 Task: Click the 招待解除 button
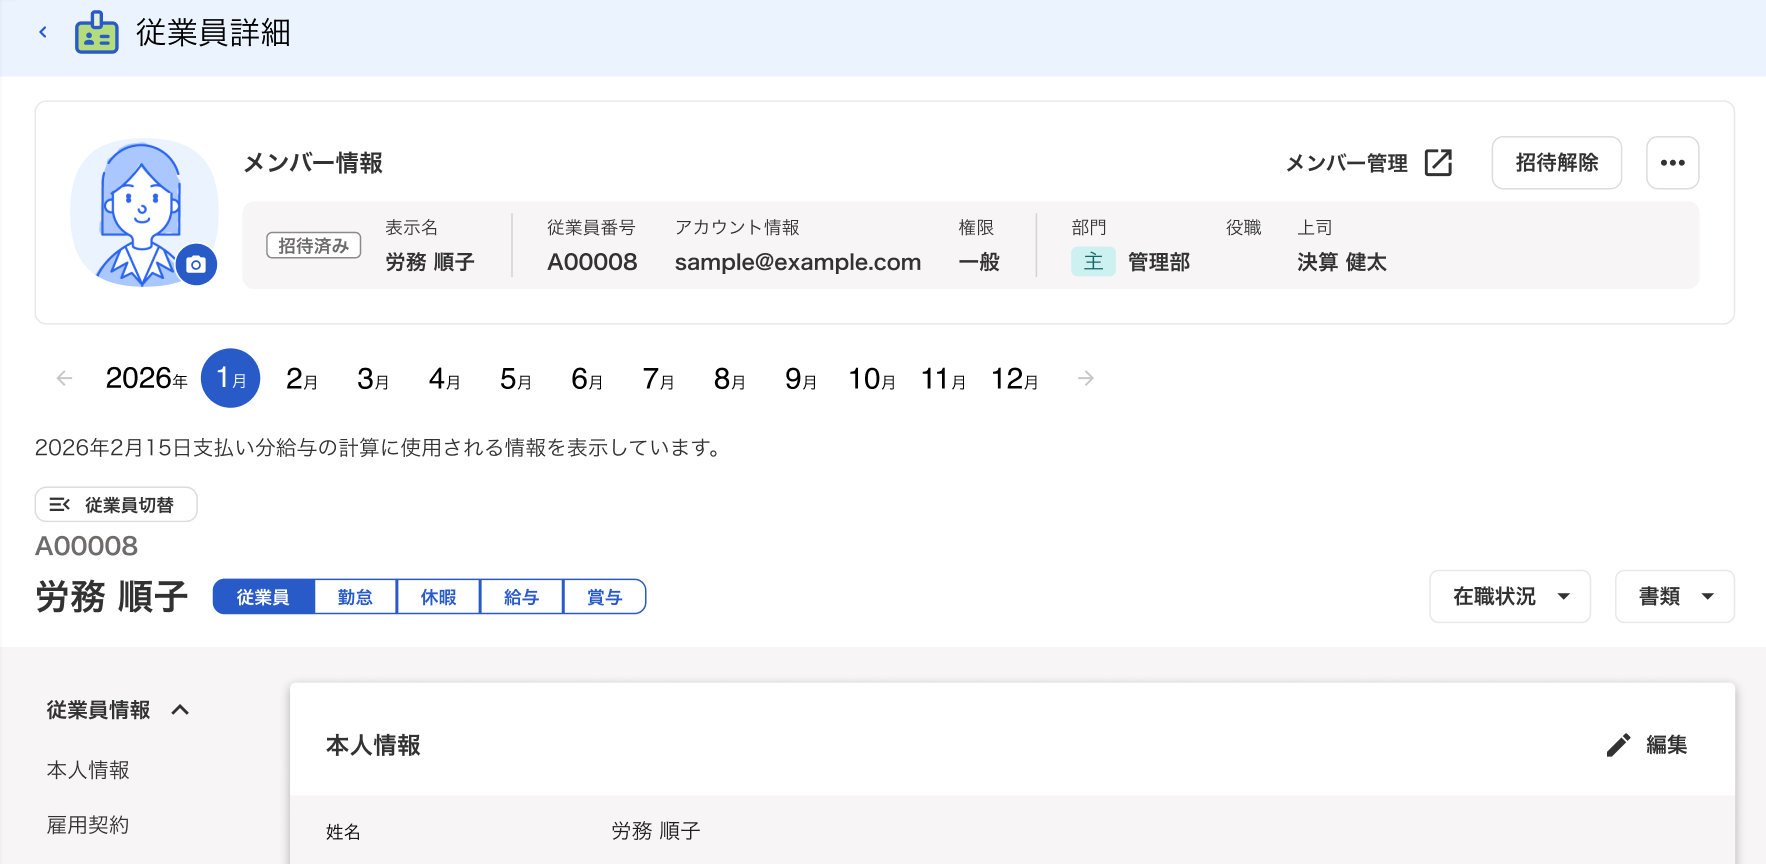point(1557,163)
